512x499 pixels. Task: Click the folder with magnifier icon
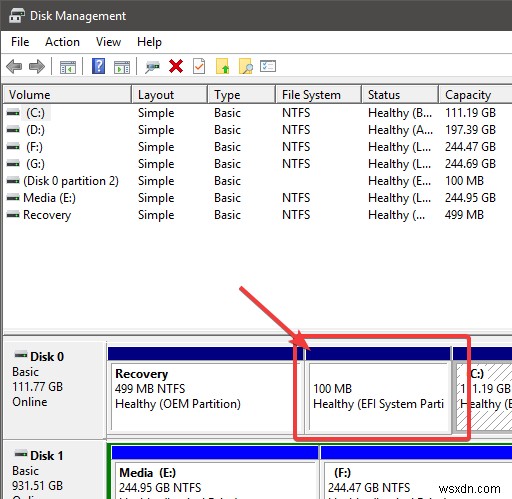(246, 66)
